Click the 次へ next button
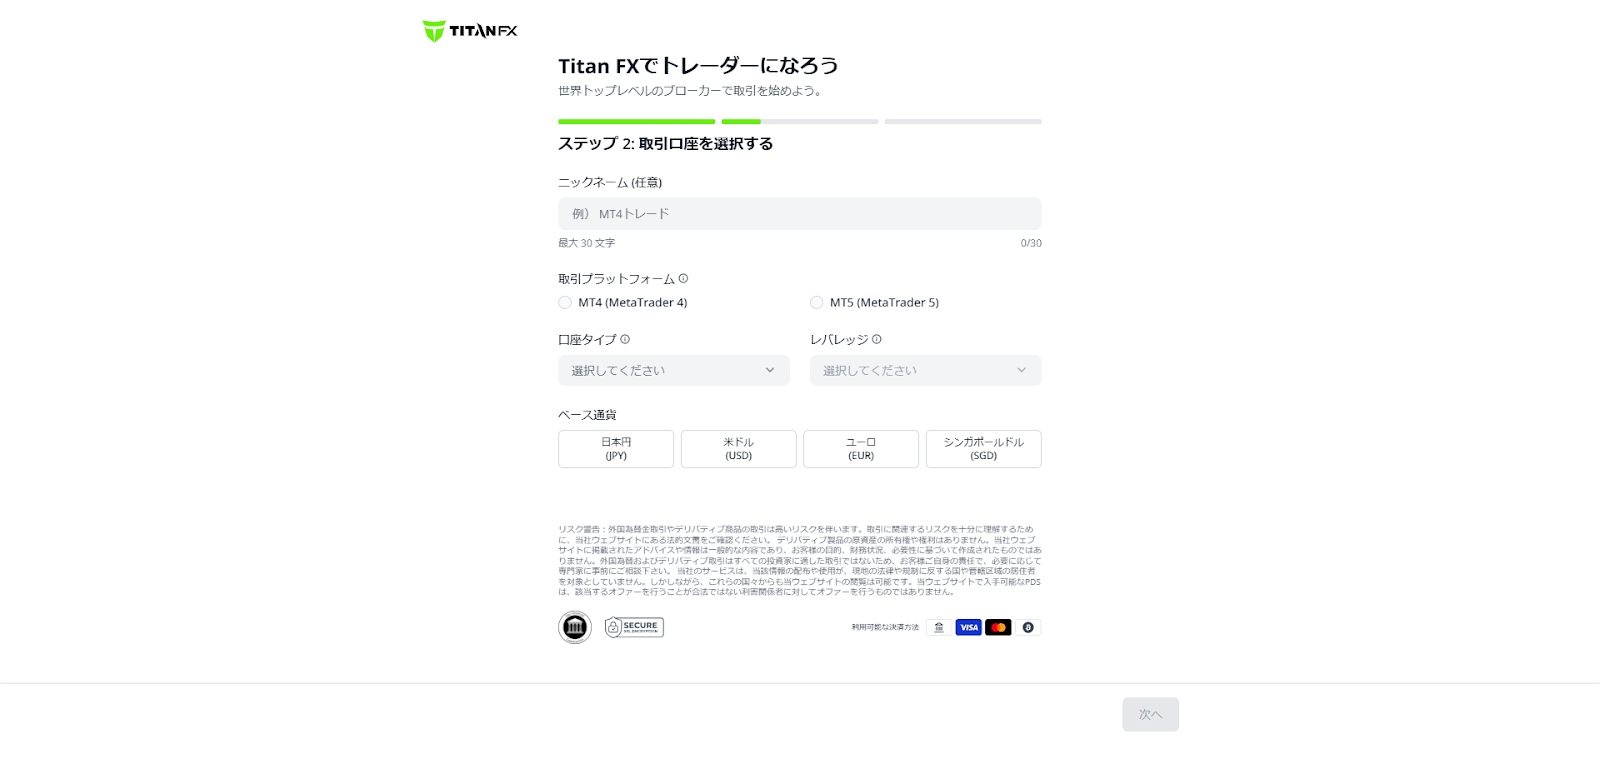This screenshot has height=759, width=1600. [x=1150, y=714]
